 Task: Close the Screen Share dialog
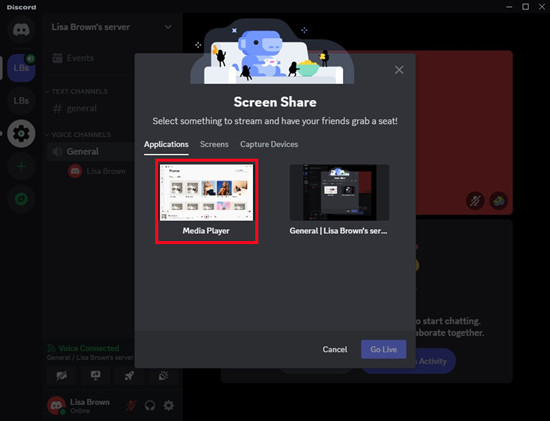399,70
